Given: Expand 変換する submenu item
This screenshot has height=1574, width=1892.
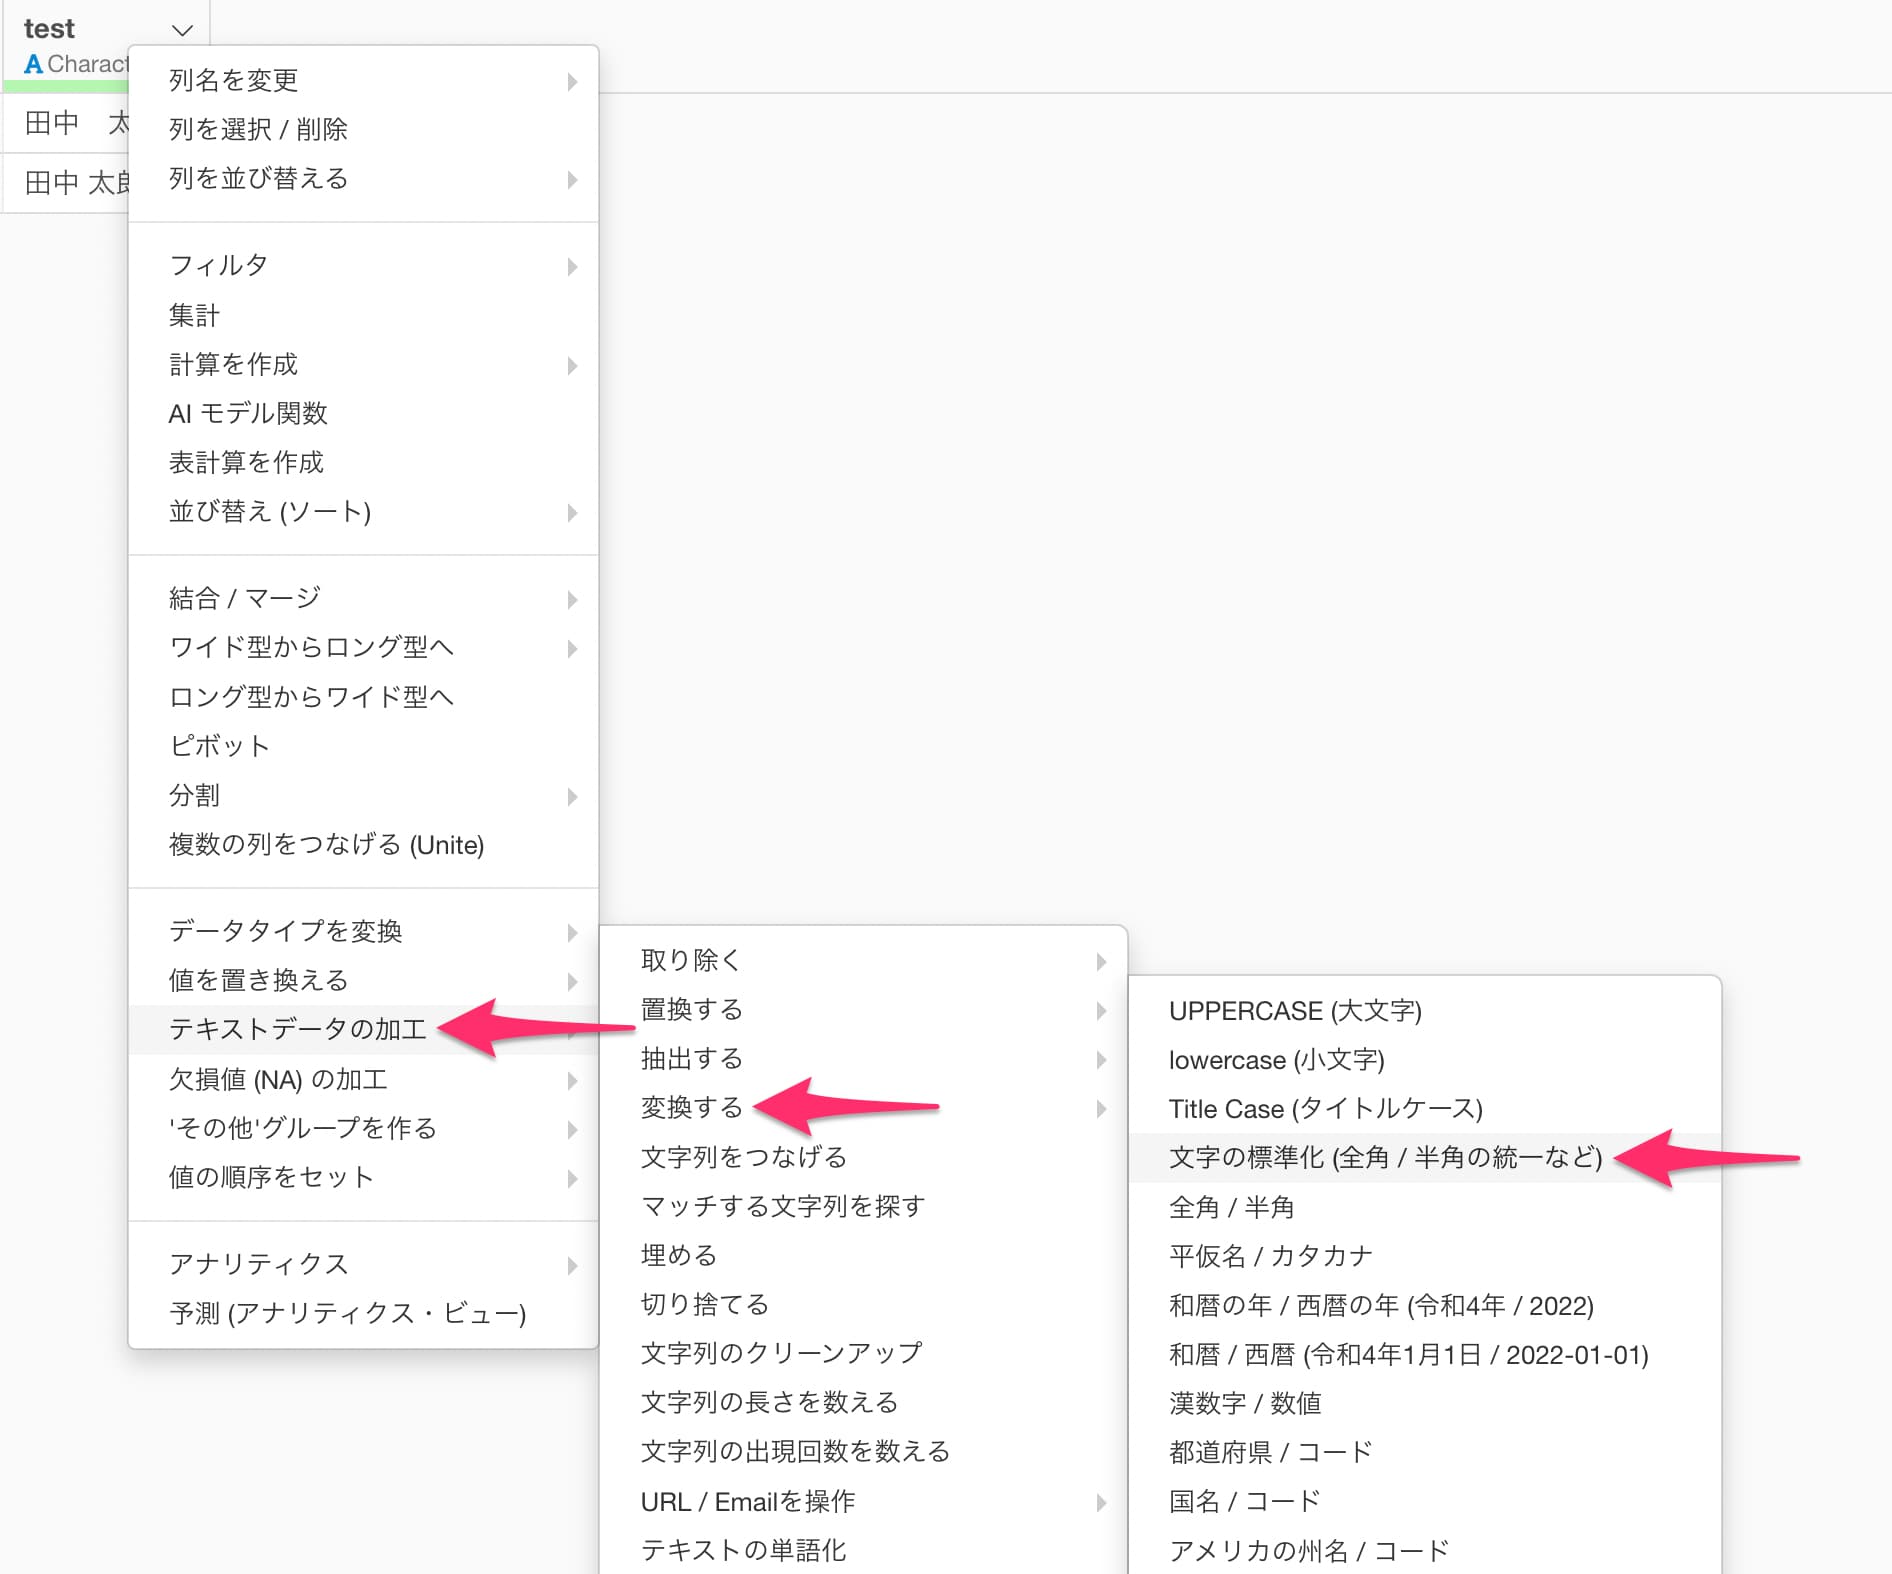Looking at the screenshot, I should pos(692,1108).
